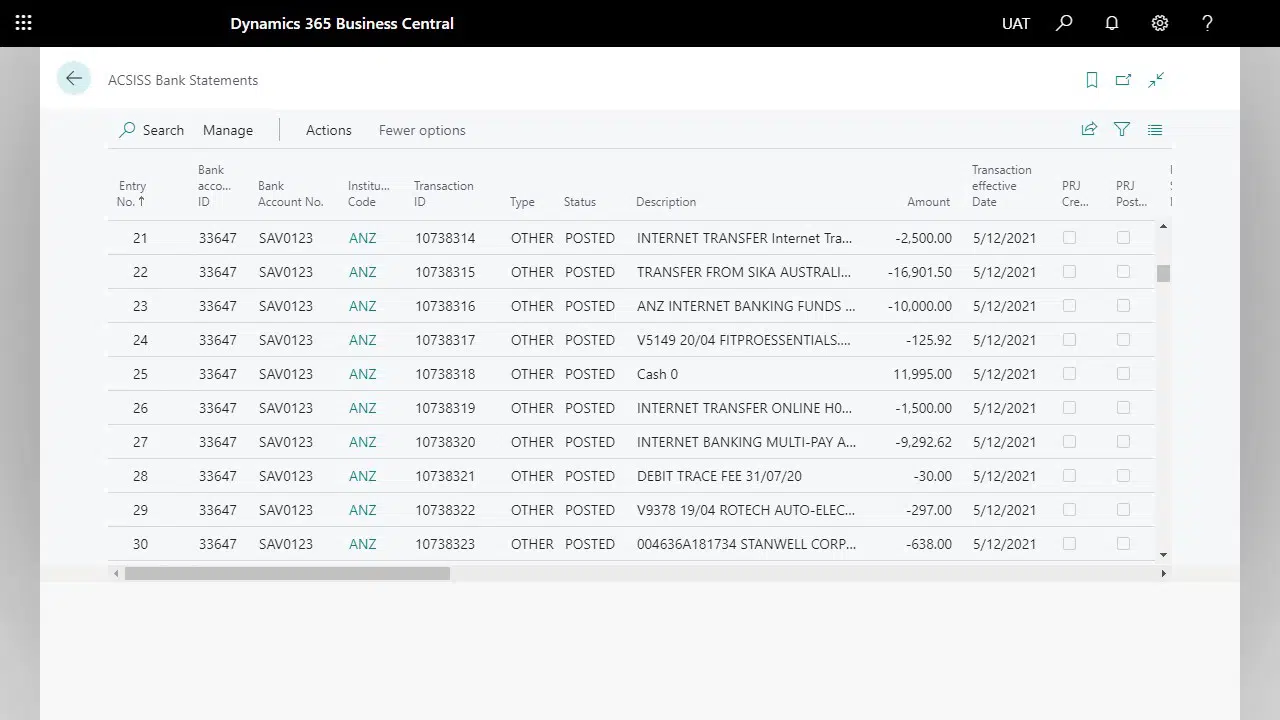Search the bank statements list
This screenshot has height=720, width=1280.
click(152, 130)
